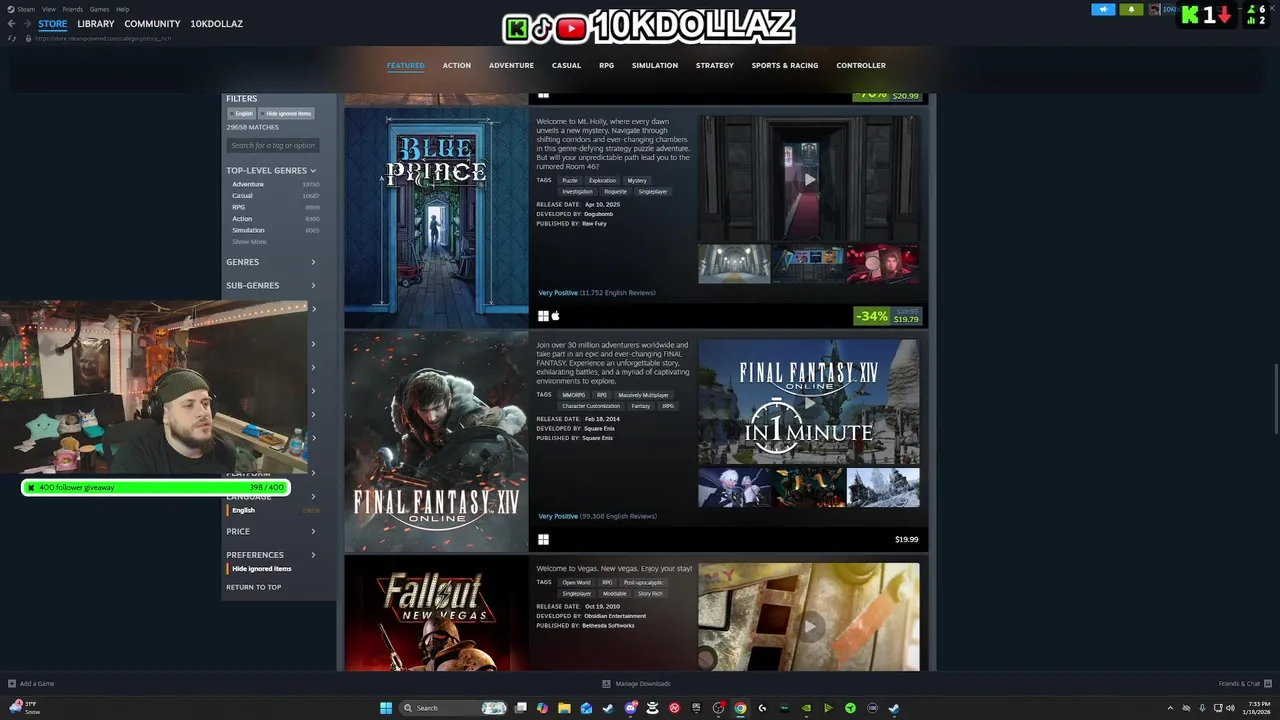1280x720 pixels.
Task: Go forward with the Steam forward arrow
Action: [x=28, y=23]
